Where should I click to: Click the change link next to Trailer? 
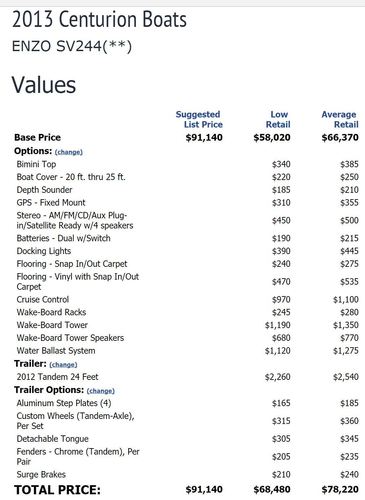63,365
